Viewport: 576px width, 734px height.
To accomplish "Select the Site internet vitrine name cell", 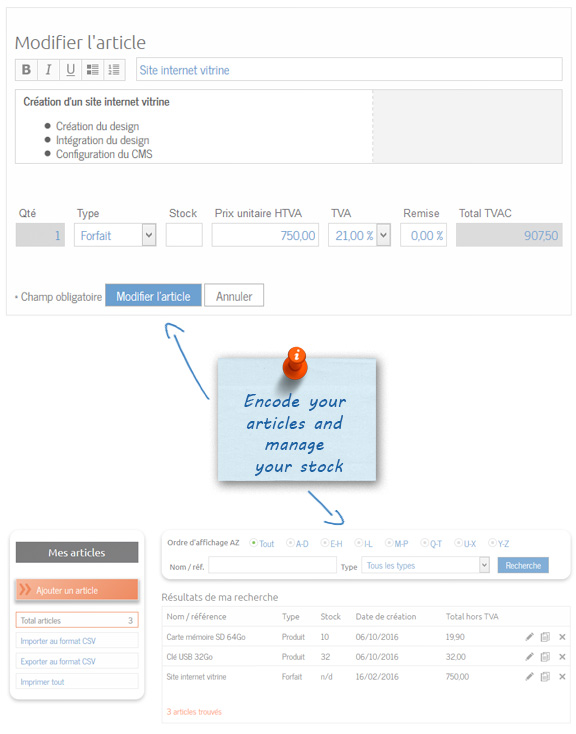I will point(196,676).
